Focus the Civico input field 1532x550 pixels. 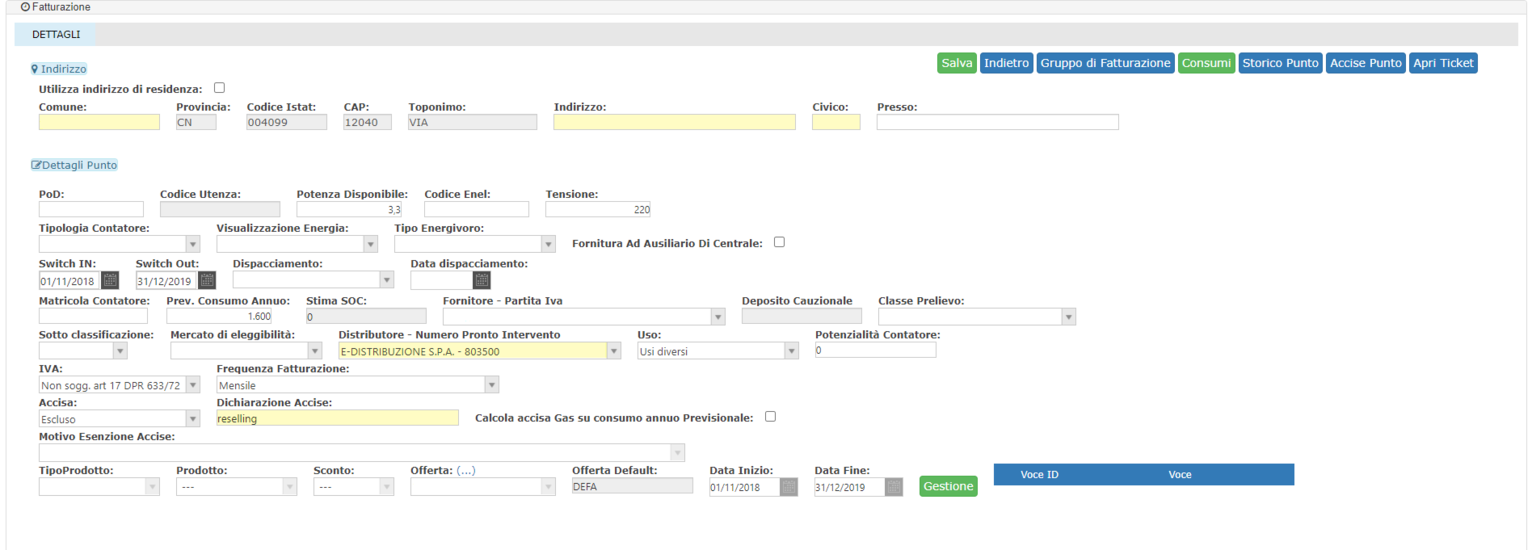tap(836, 122)
